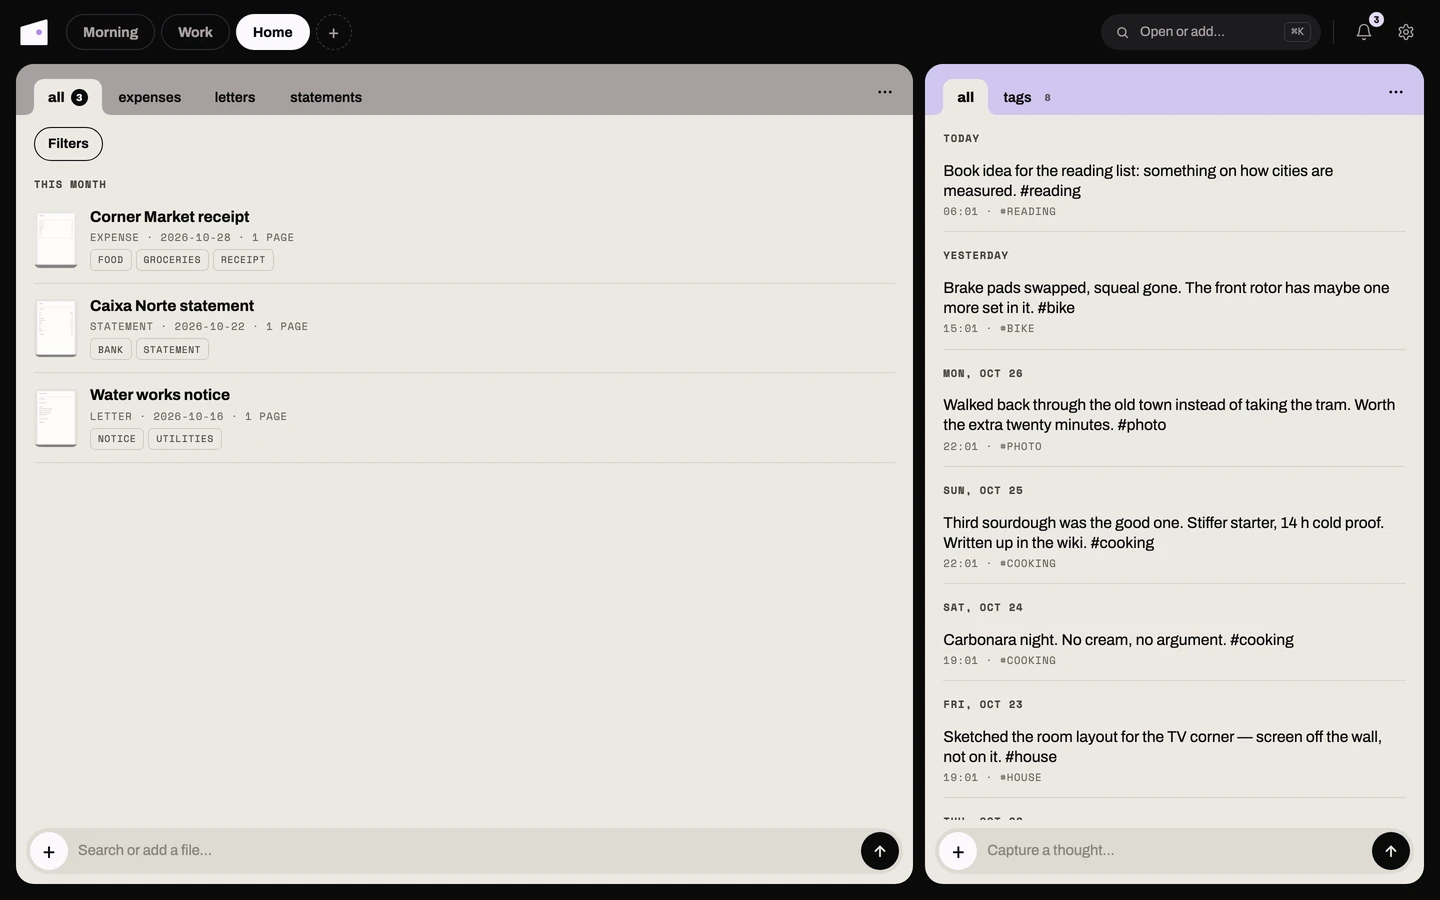This screenshot has height=900, width=1440.
Task: Switch to the Work workspace
Action: 195,32
